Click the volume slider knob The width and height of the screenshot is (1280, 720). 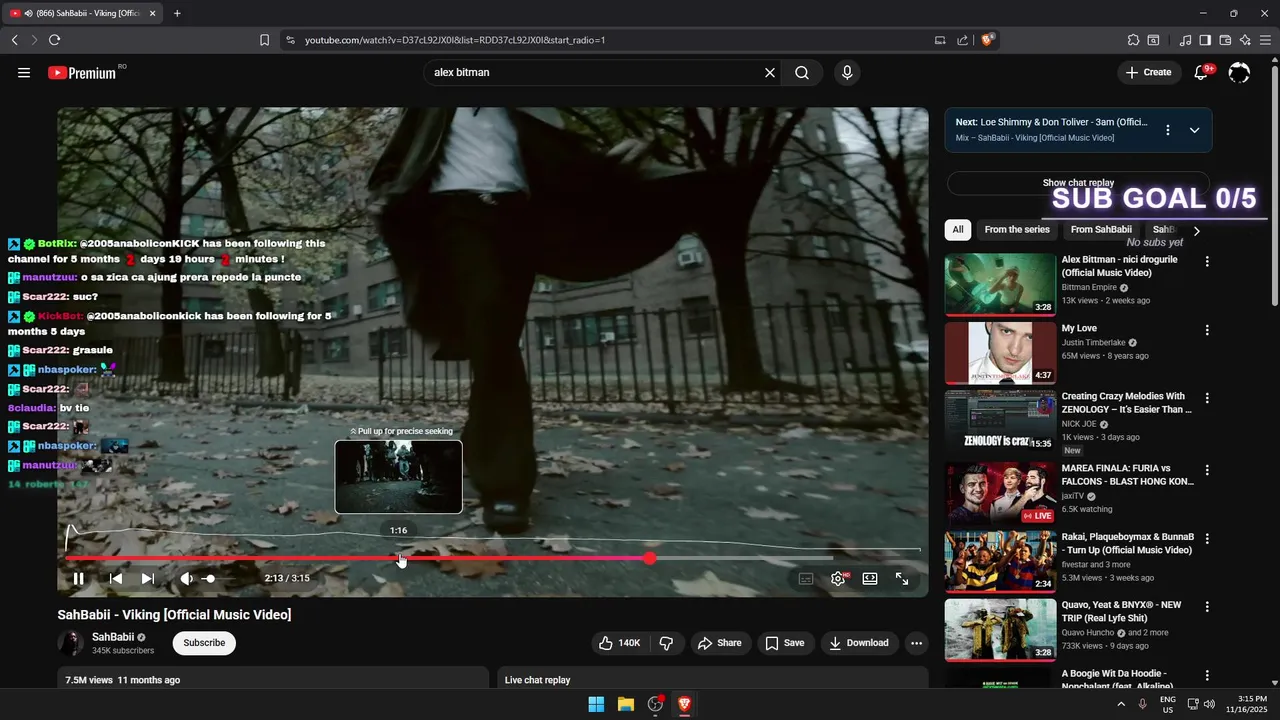click(x=210, y=578)
